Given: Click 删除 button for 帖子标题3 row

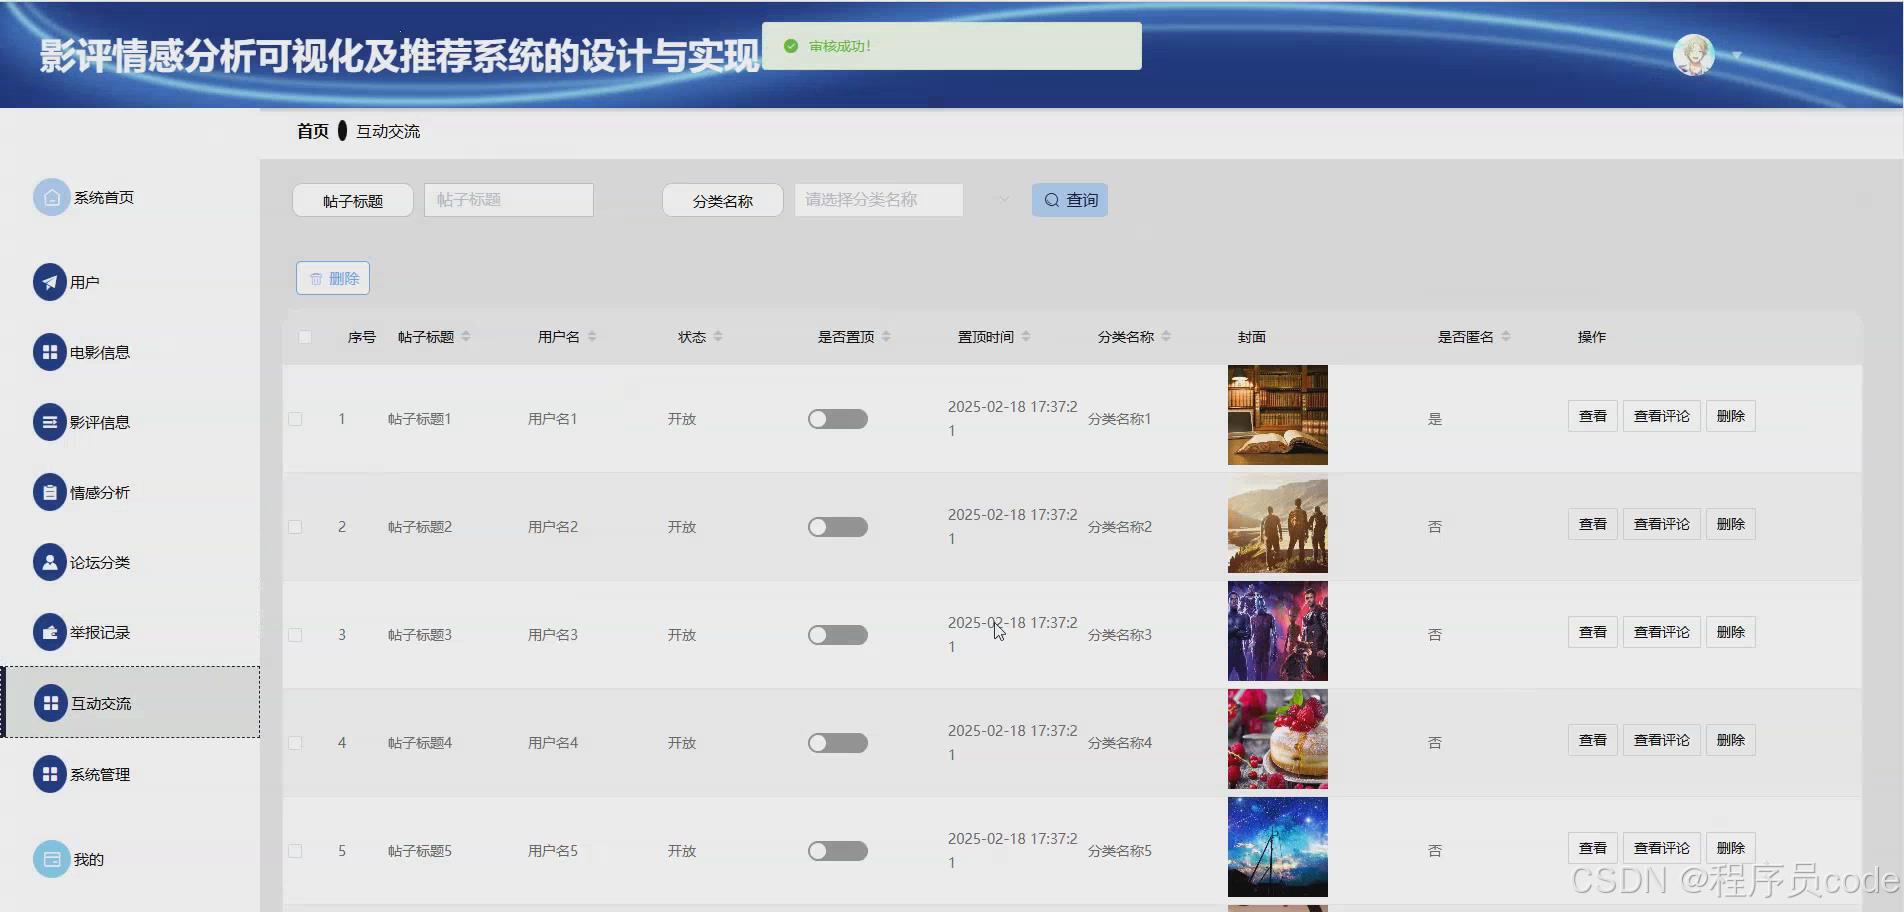Looking at the screenshot, I should point(1731,632).
